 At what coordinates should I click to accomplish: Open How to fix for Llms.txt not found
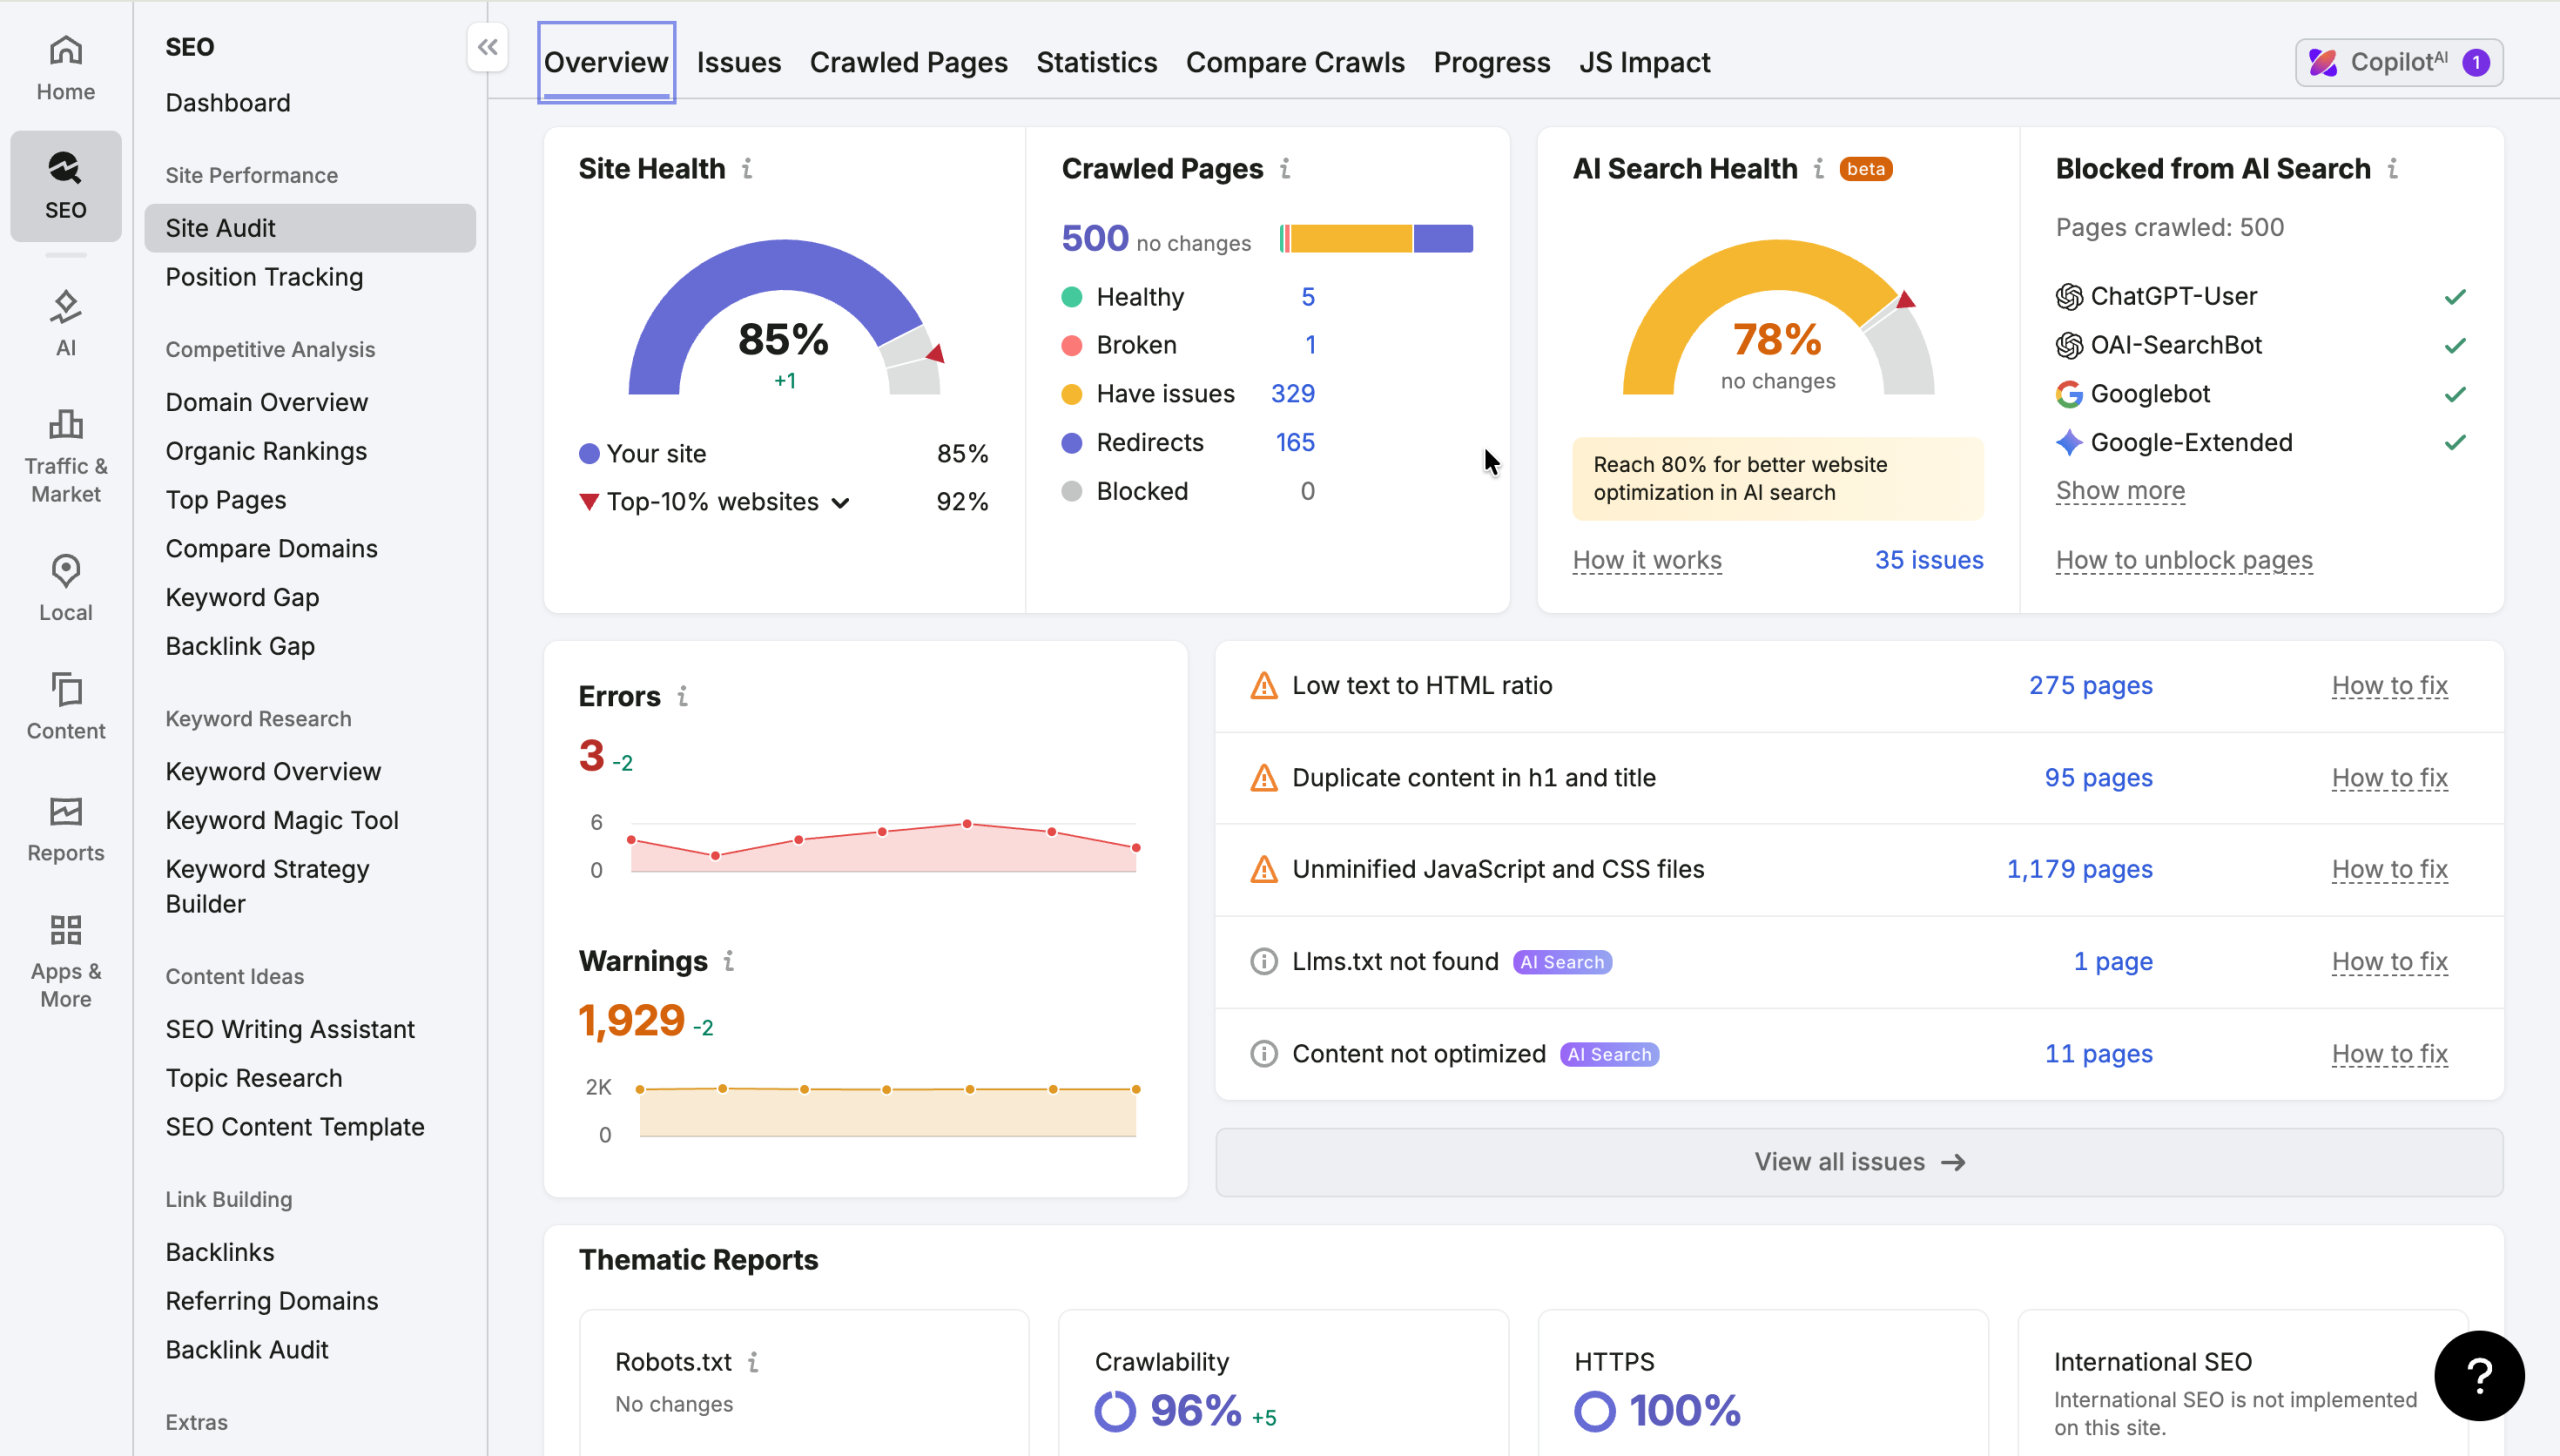pos(2389,962)
